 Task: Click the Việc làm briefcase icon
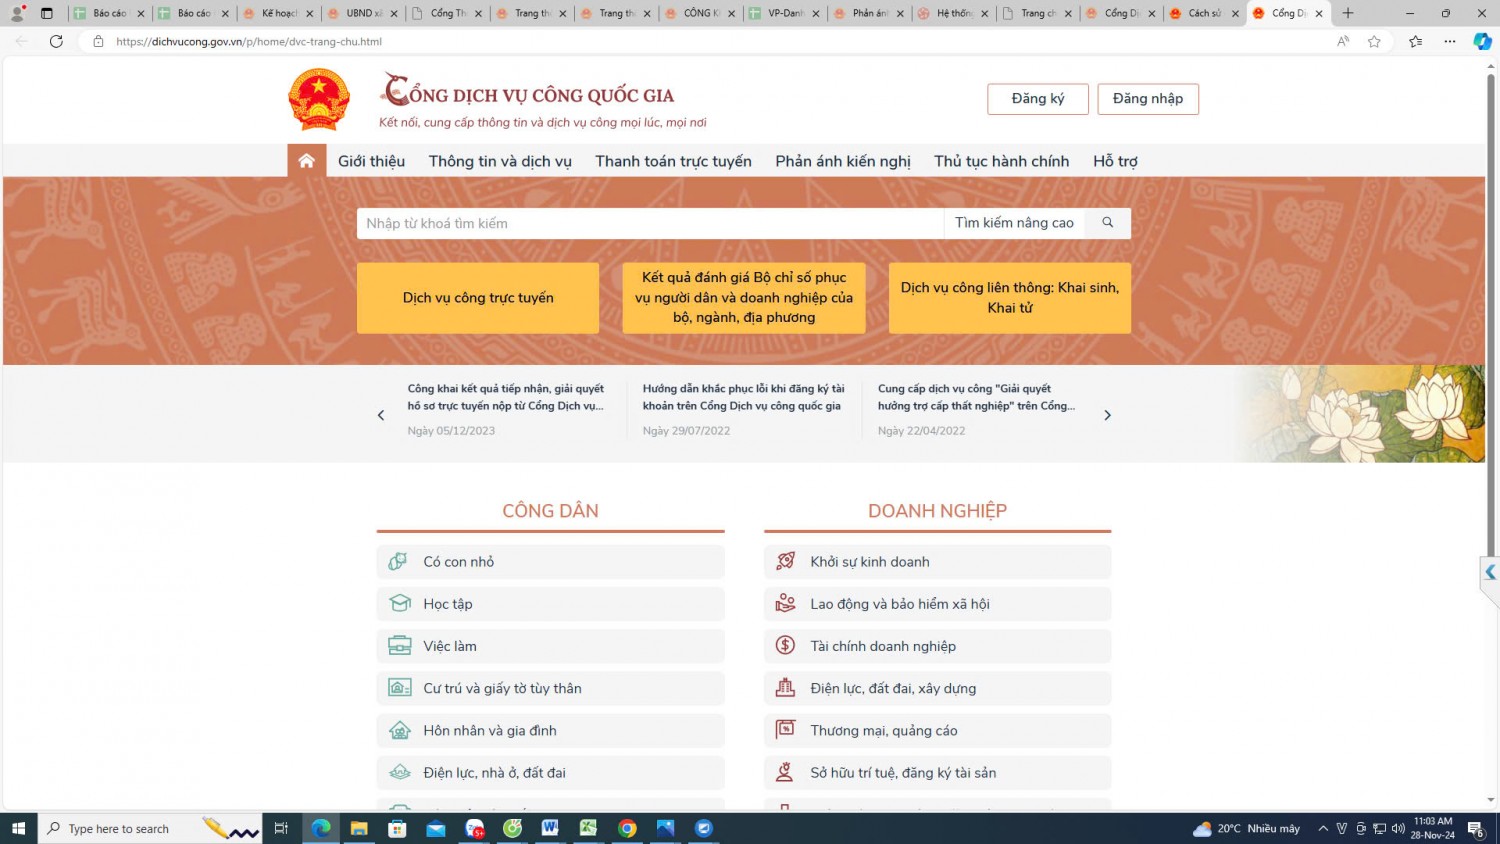point(400,646)
